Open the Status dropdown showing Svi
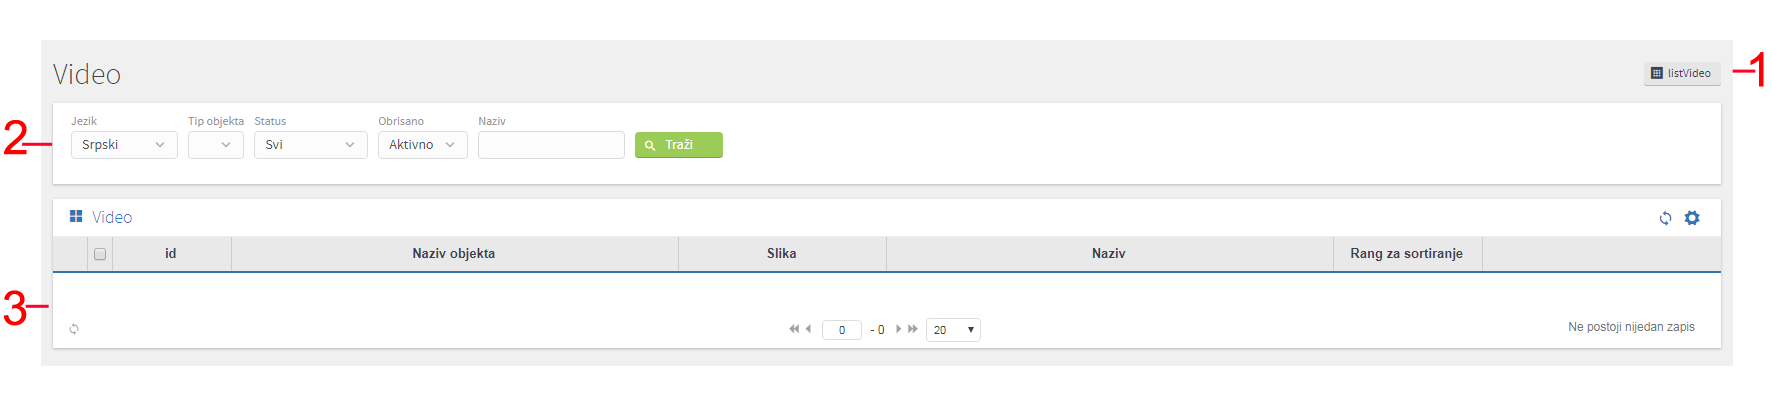 tap(311, 145)
